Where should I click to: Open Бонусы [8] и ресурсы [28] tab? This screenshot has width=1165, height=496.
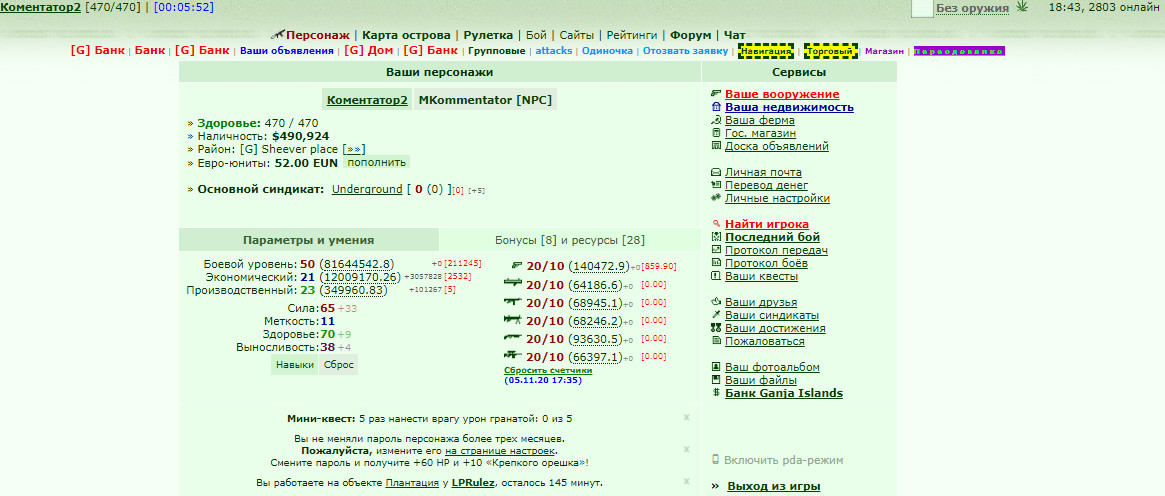570,240
